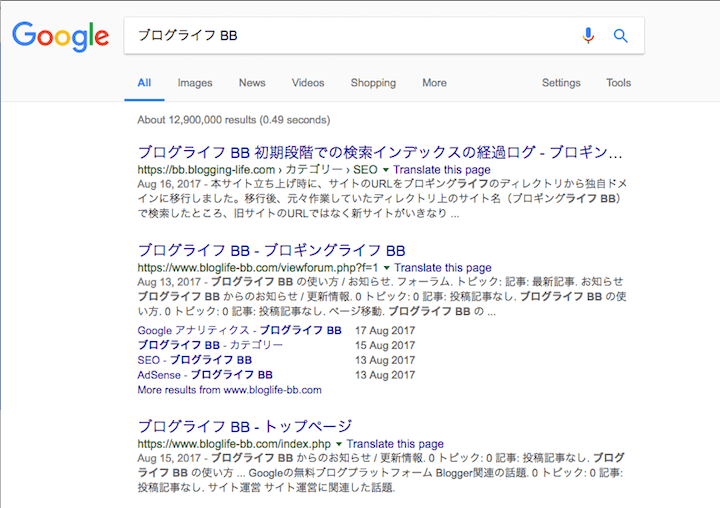
Task: Click snippet text starting Aug 15, 2017
Action: click(x=381, y=472)
